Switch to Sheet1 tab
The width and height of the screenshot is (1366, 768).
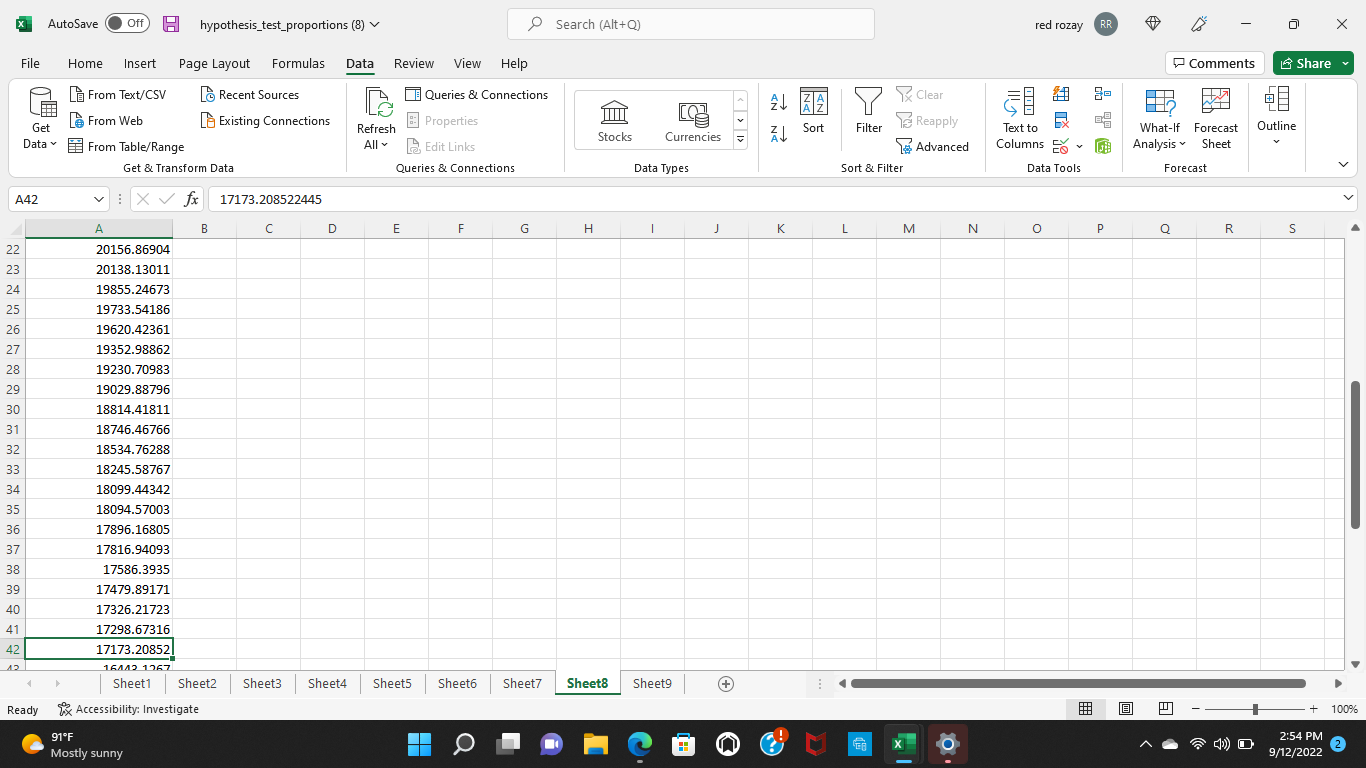point(132,683)
